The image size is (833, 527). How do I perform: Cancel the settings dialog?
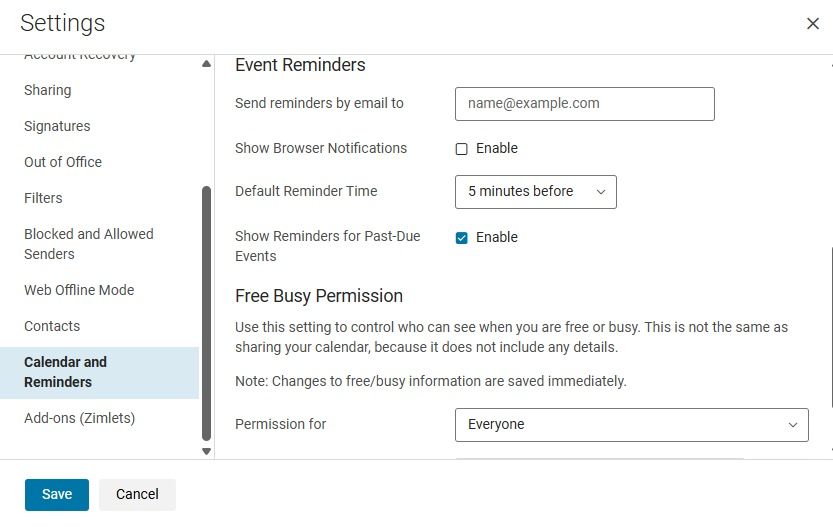tap(137, 494)
